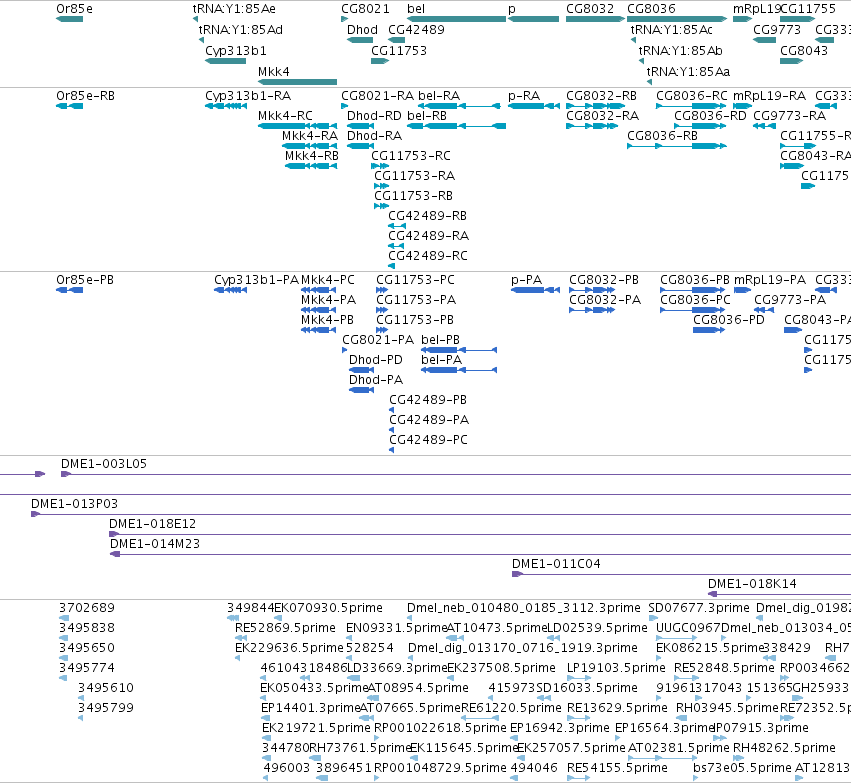Click the Or85e gene label in the top track
Screen dimensions: 851x783
pyautogui.click(x=74, y=9)
